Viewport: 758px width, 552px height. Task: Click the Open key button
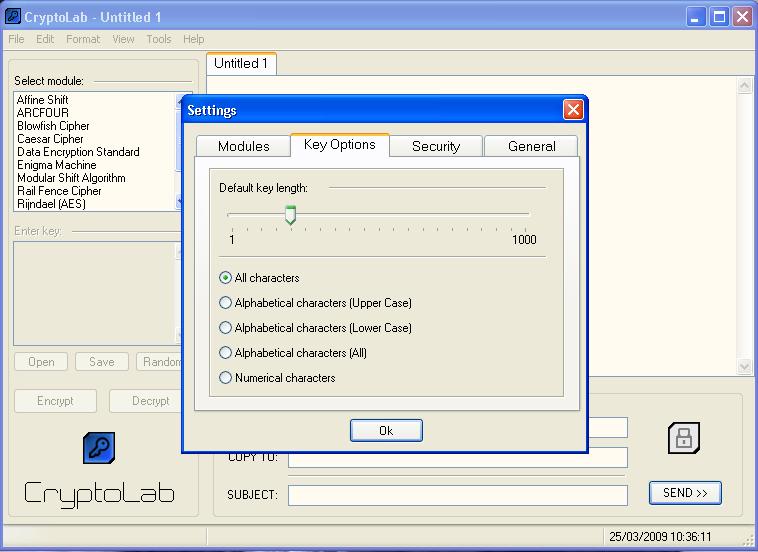coord(41,362)
